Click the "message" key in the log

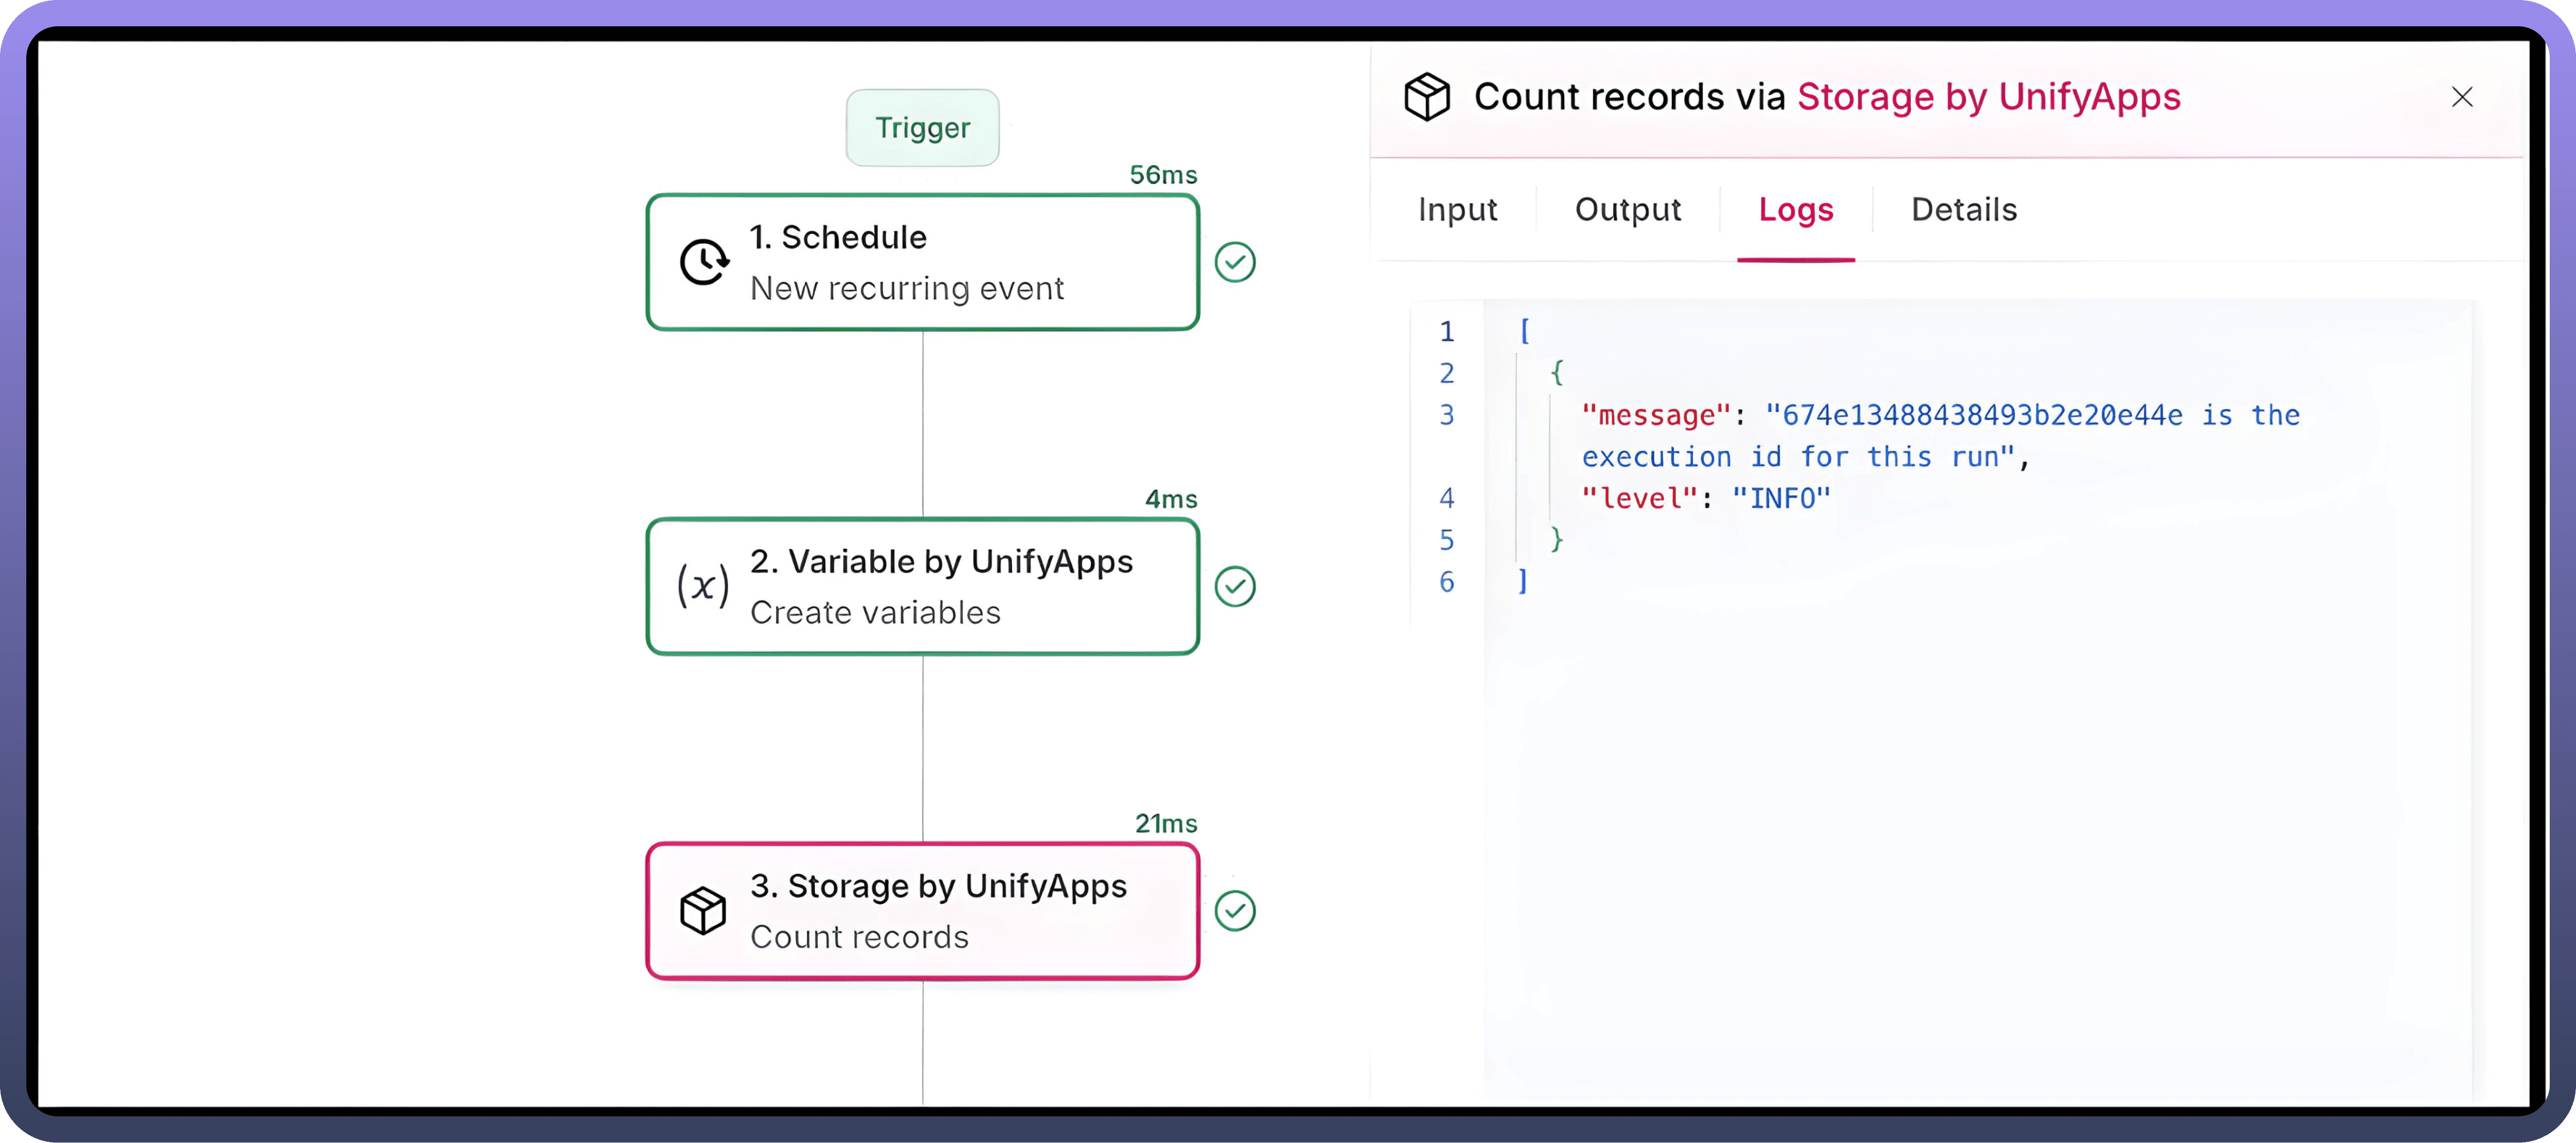(1656, 415)
